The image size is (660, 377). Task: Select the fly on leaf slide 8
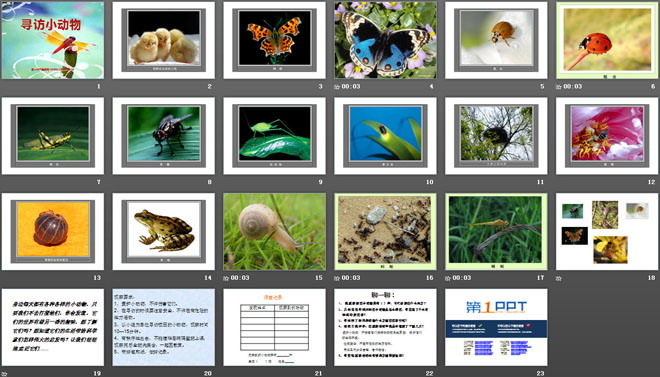164,136
